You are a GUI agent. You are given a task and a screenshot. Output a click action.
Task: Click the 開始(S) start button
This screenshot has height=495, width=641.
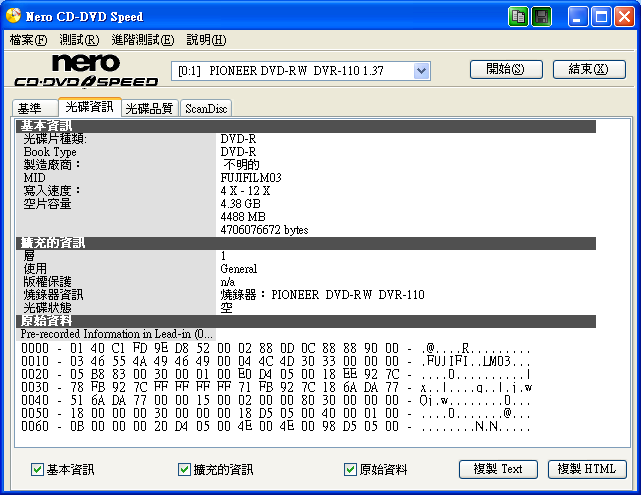(x=506, y=69)
